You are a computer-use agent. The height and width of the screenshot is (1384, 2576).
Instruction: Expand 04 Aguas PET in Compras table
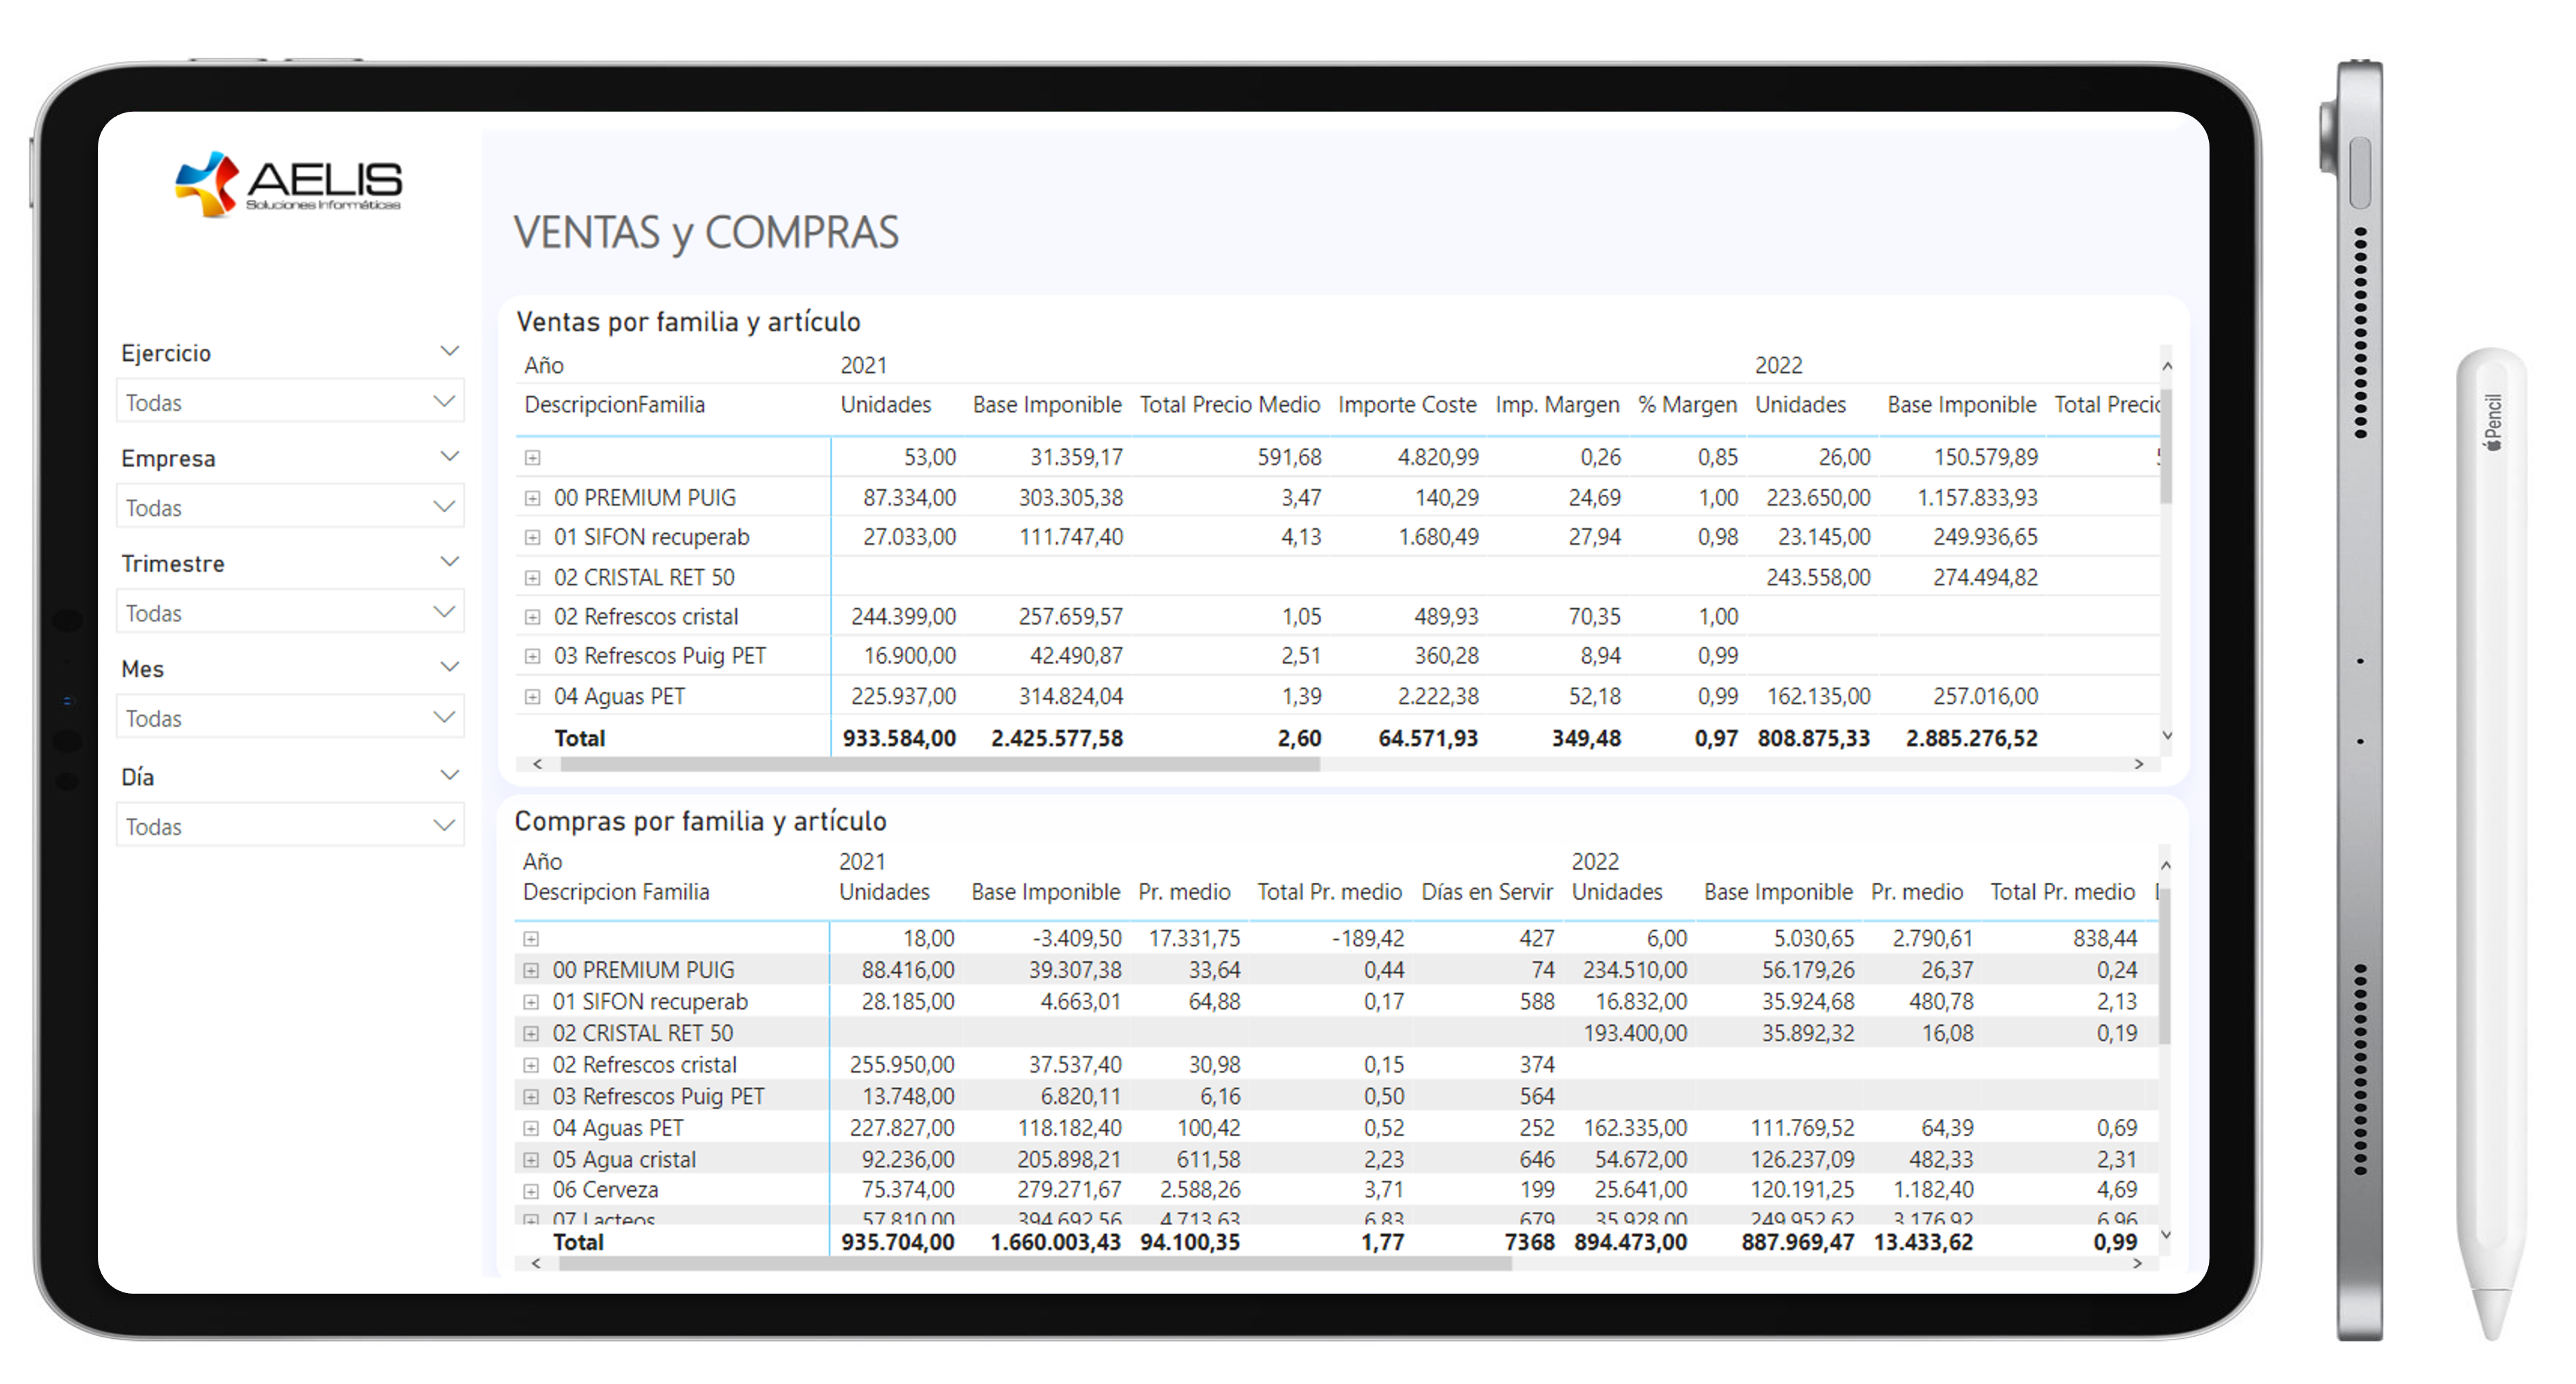pyautogui.click(x=531, y=1128)
